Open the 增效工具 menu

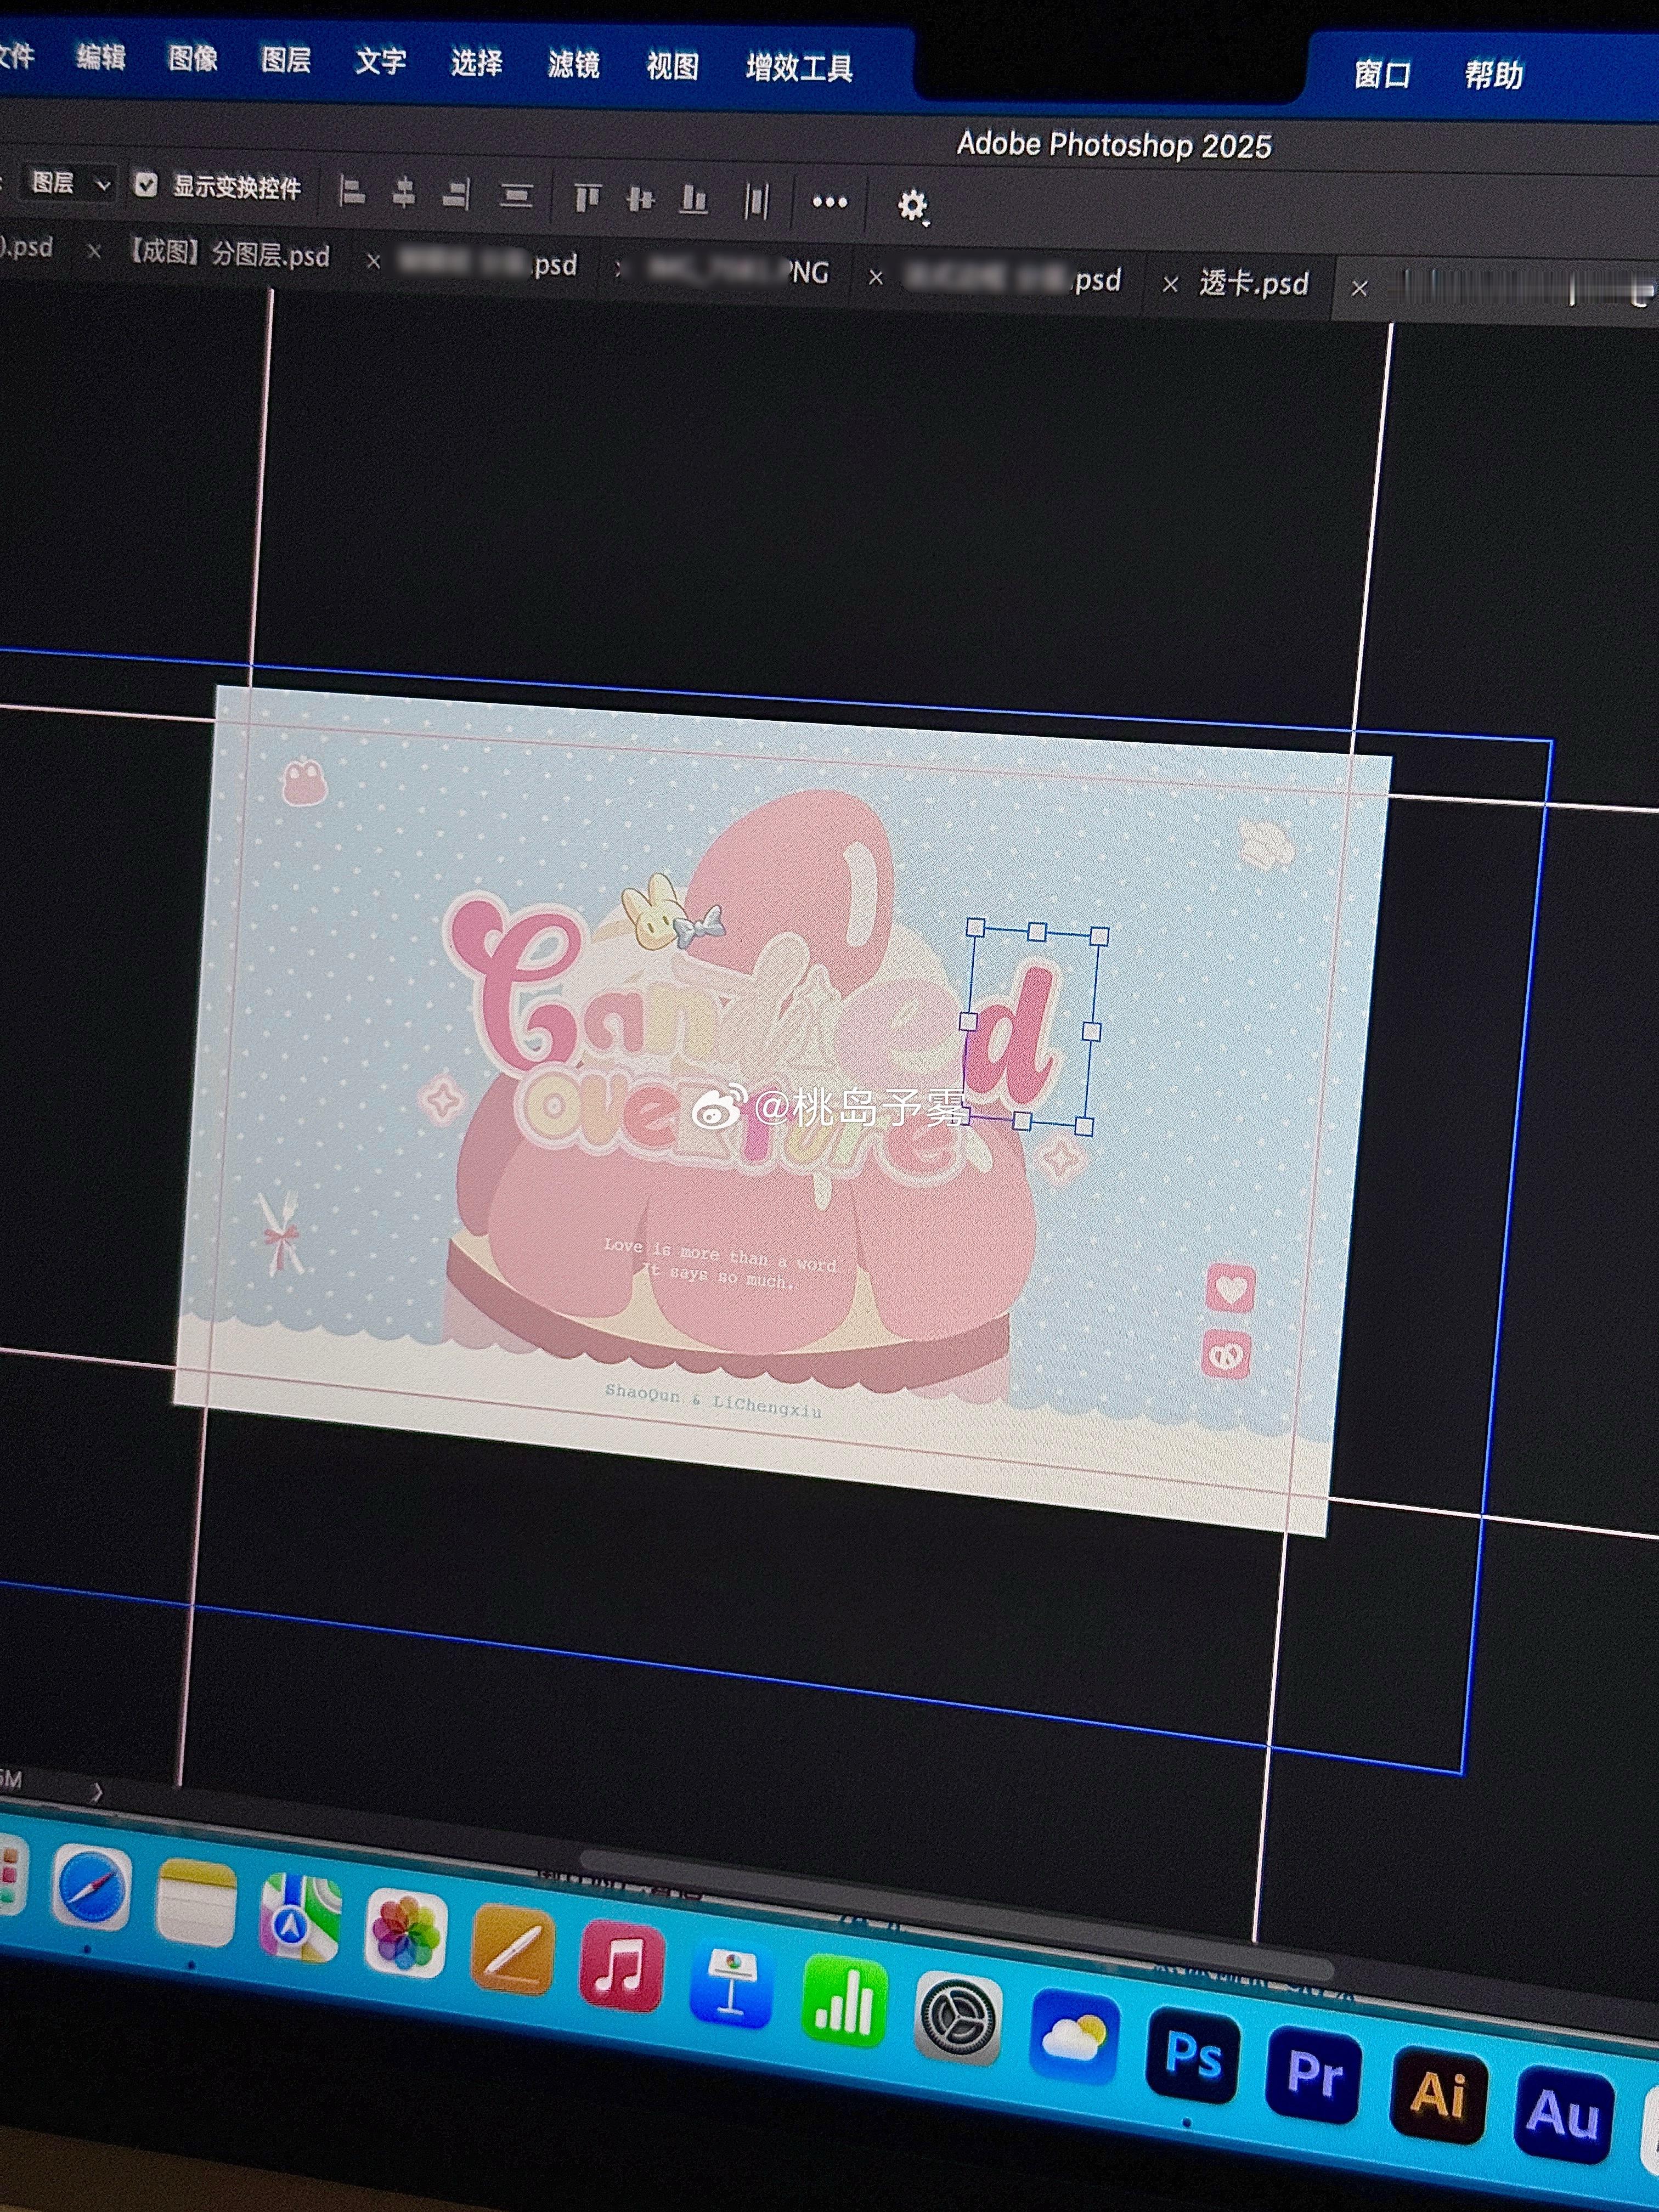799,69
